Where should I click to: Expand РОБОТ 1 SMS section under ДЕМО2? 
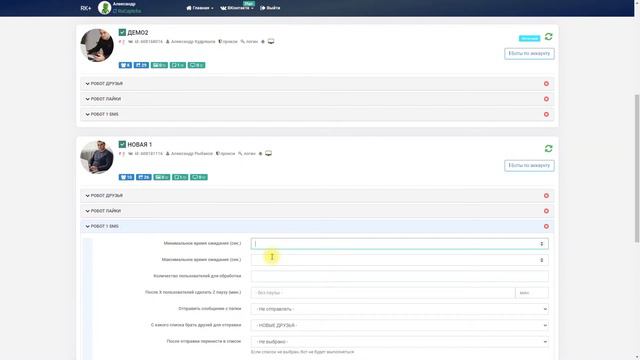(317, 114)
